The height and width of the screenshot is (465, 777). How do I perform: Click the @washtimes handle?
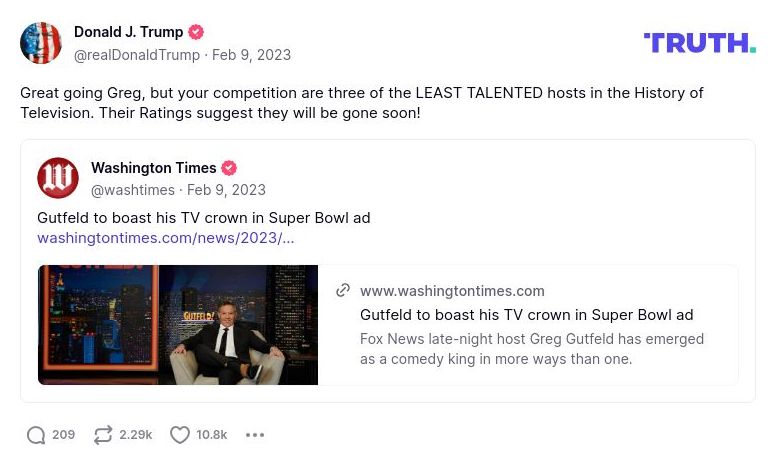coord(133,190)
